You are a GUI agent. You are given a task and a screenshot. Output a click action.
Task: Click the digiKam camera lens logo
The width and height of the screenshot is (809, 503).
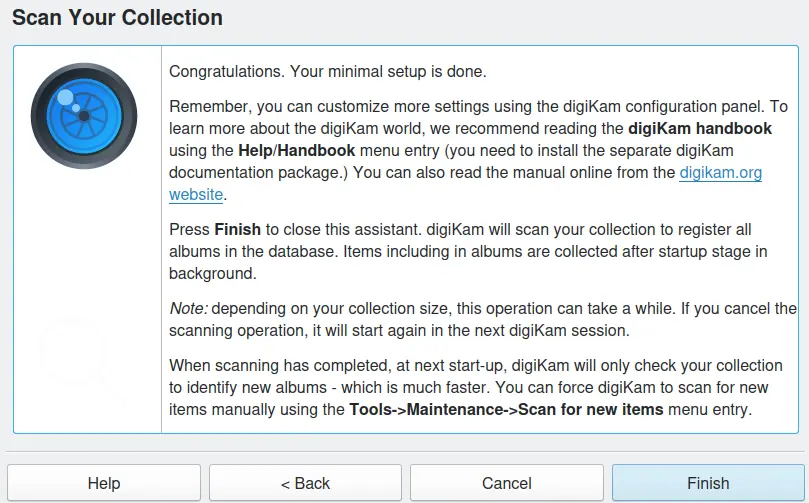[84, 116]
